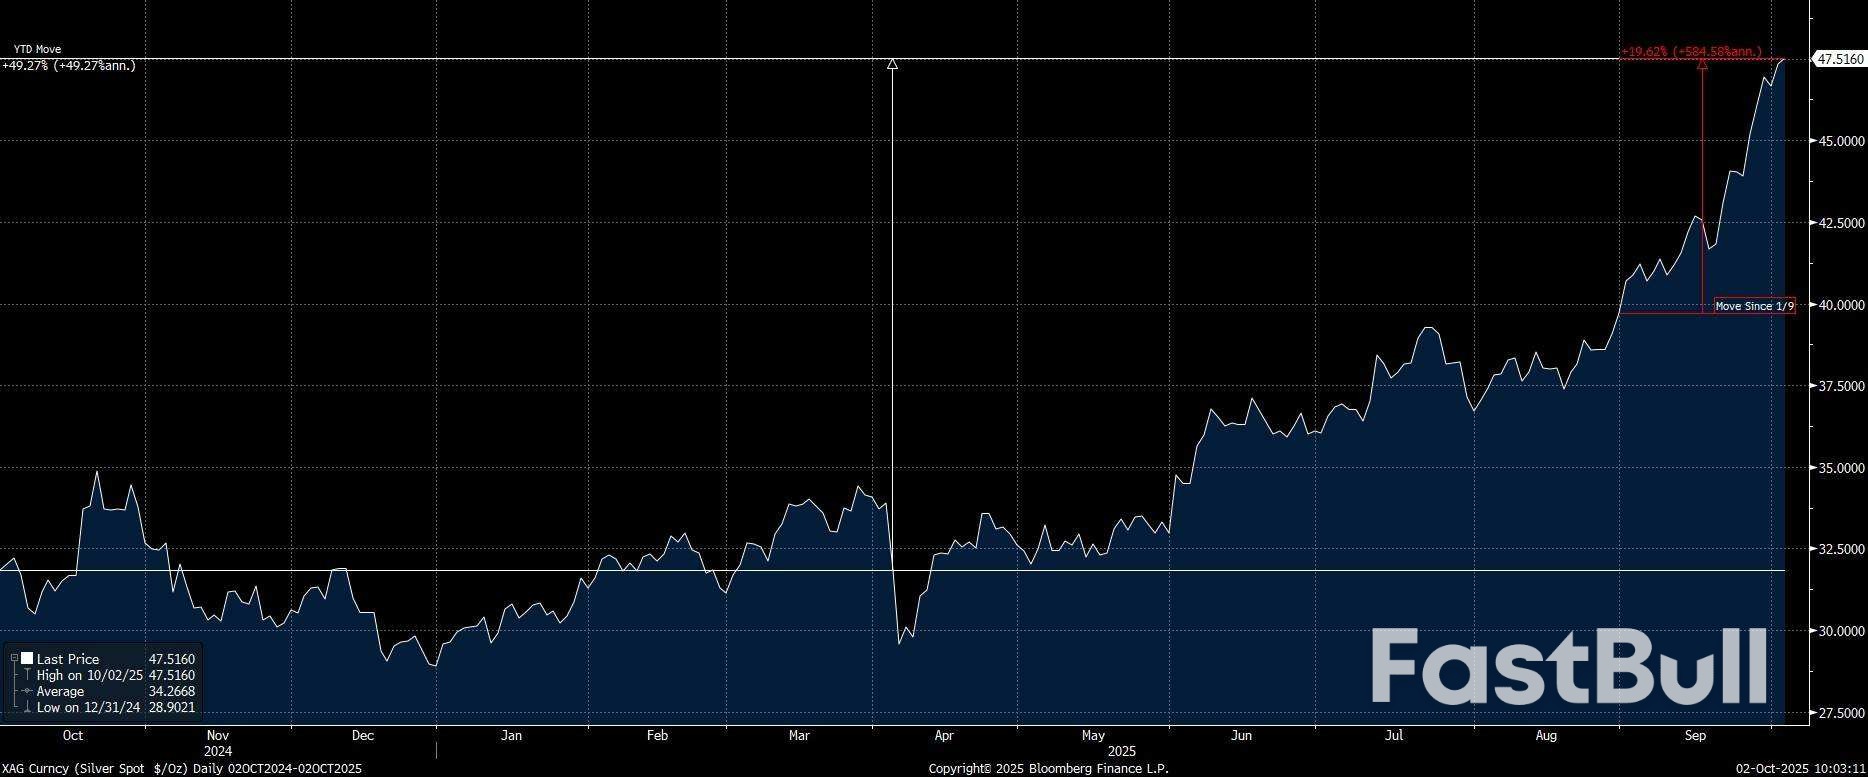Click the 2025 year label on axis
Viewport: 1868px width, 777px height.
pyautogui.click(x=1121, y=751)
